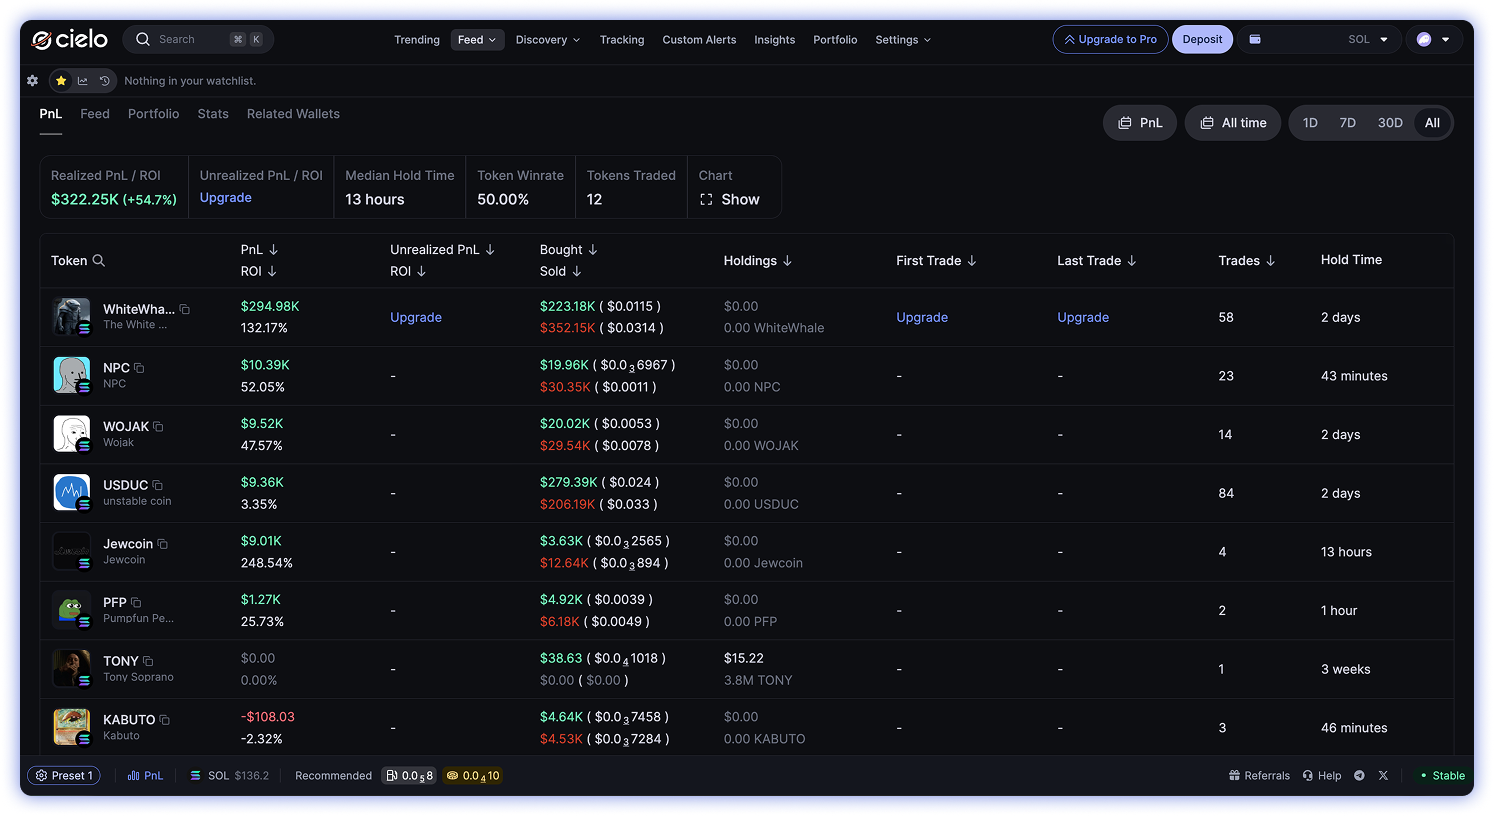Expand the Discovery dropdown menu
Screen dimensions: 1494x816
[x=547, y=40]
